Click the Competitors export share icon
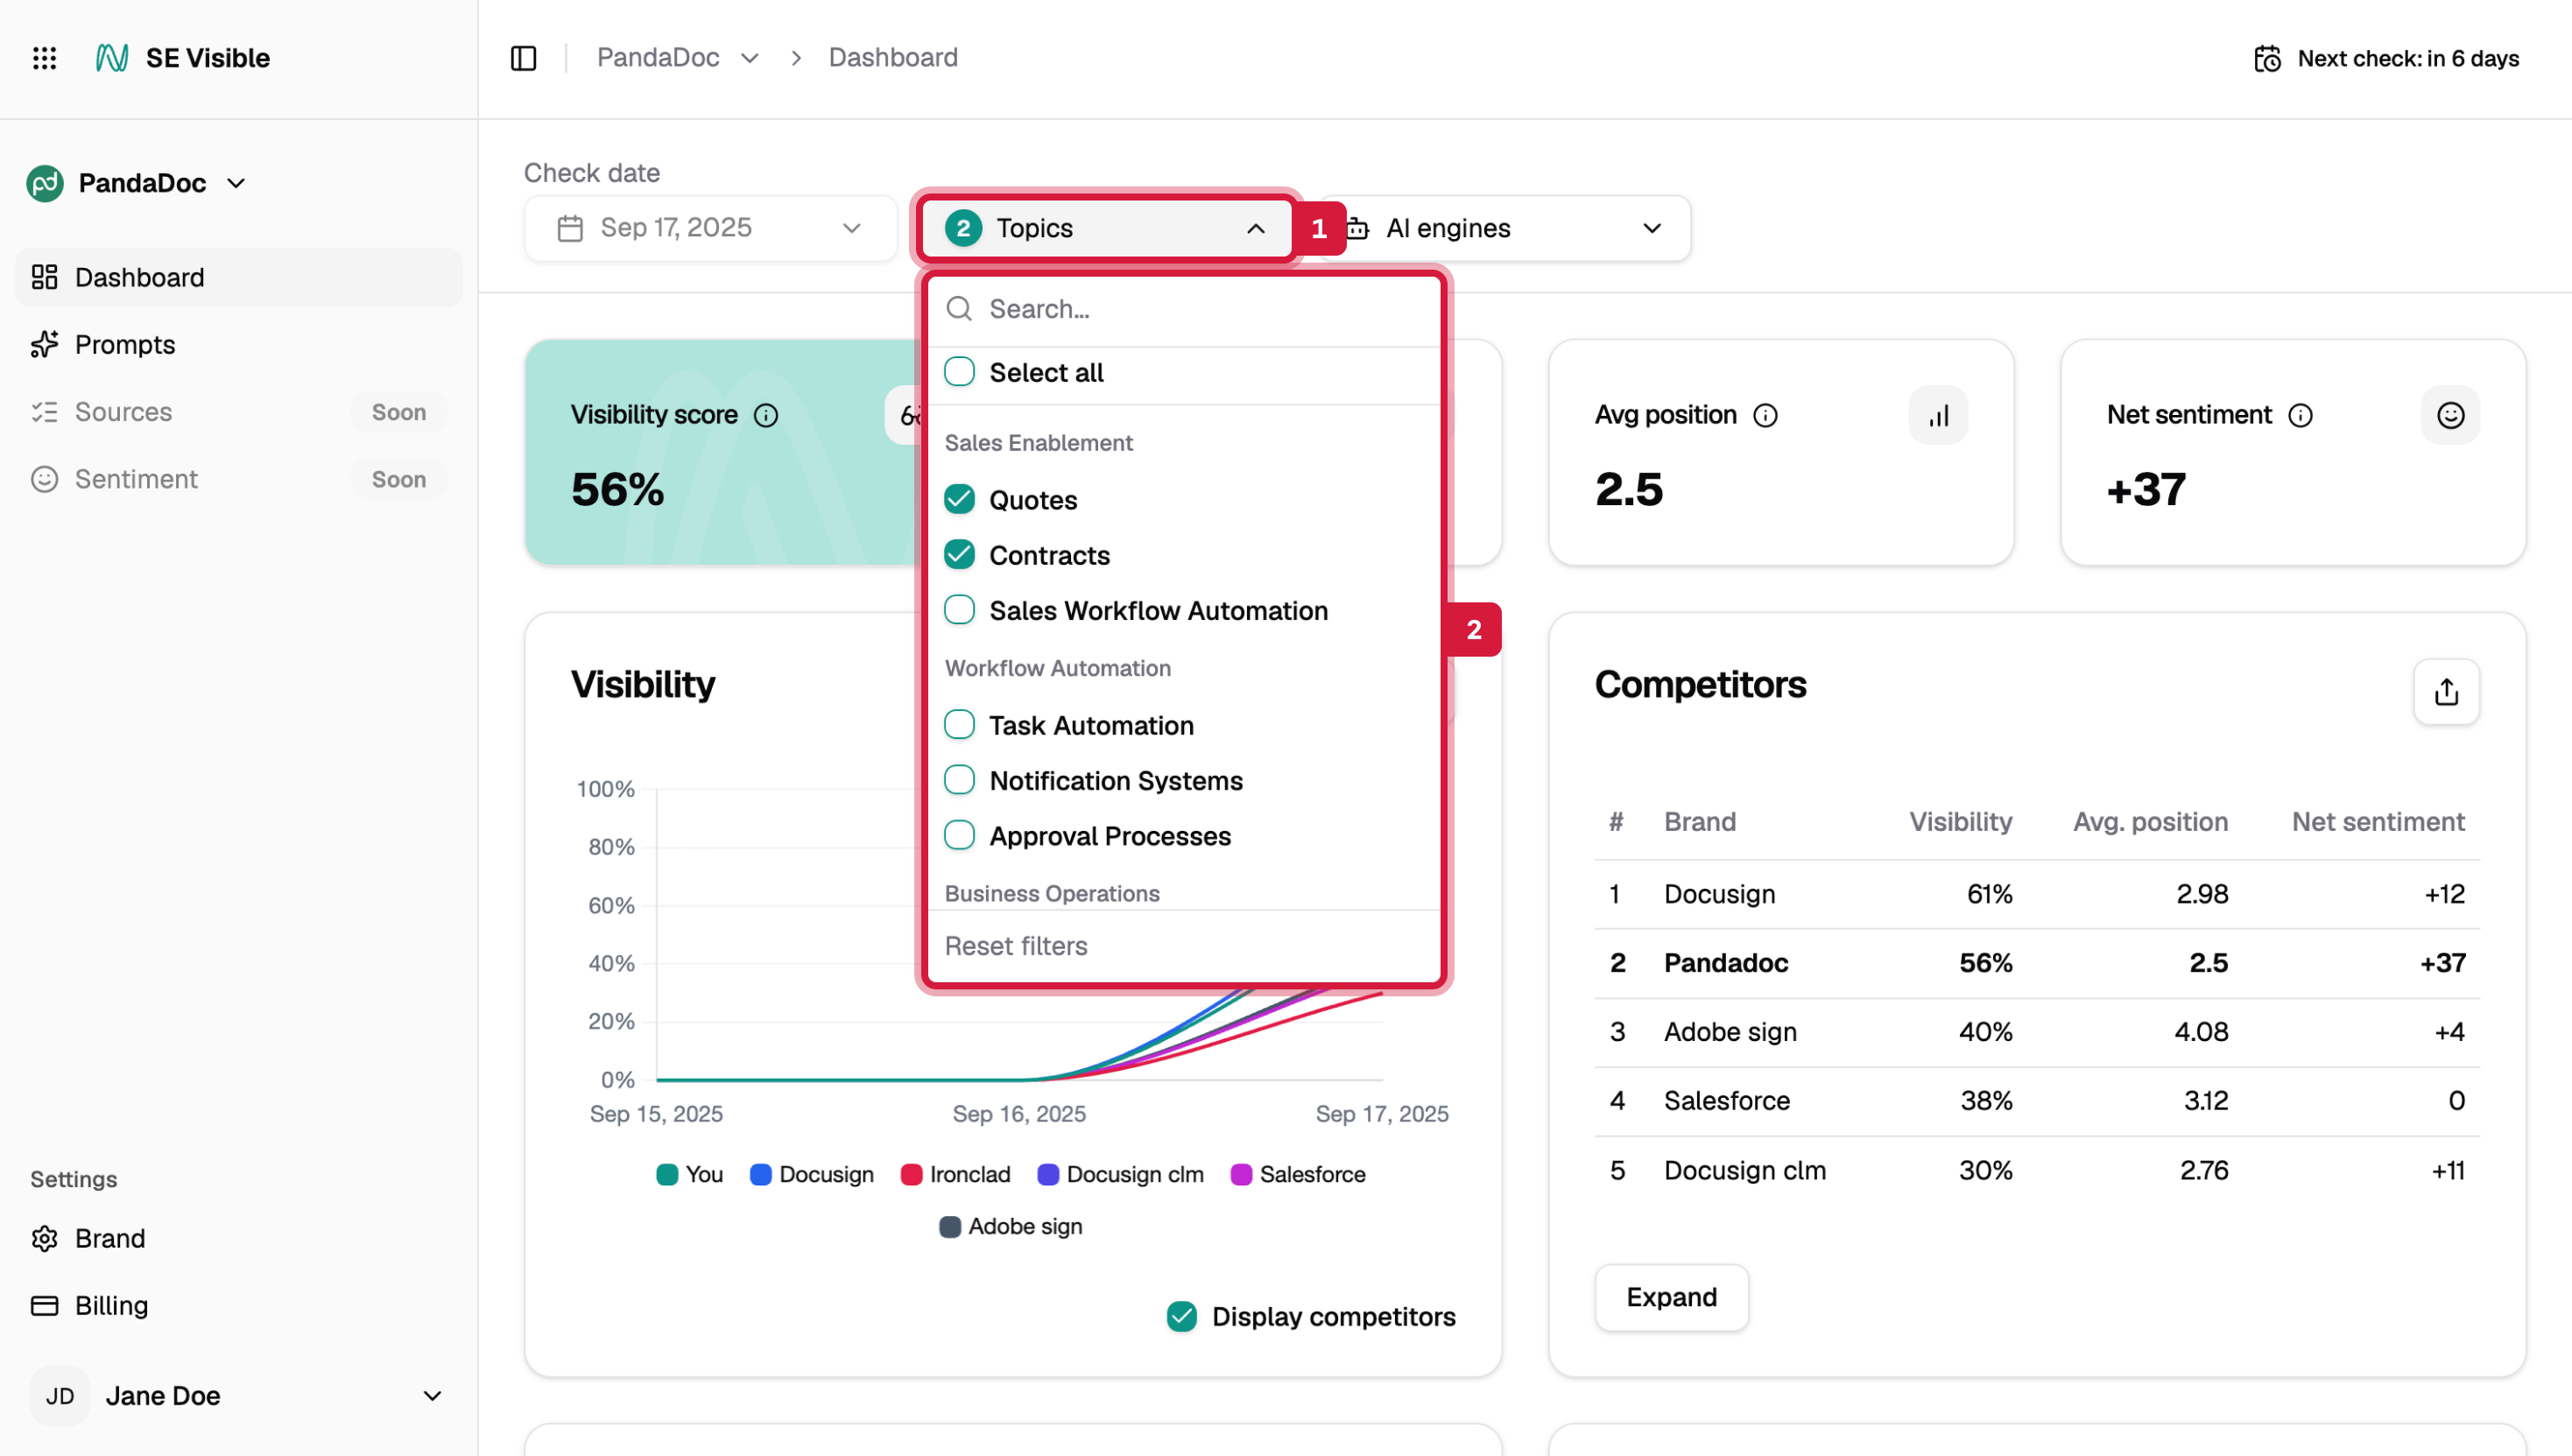This screenshot has width=2572, height=1456. pos(2446,691)
